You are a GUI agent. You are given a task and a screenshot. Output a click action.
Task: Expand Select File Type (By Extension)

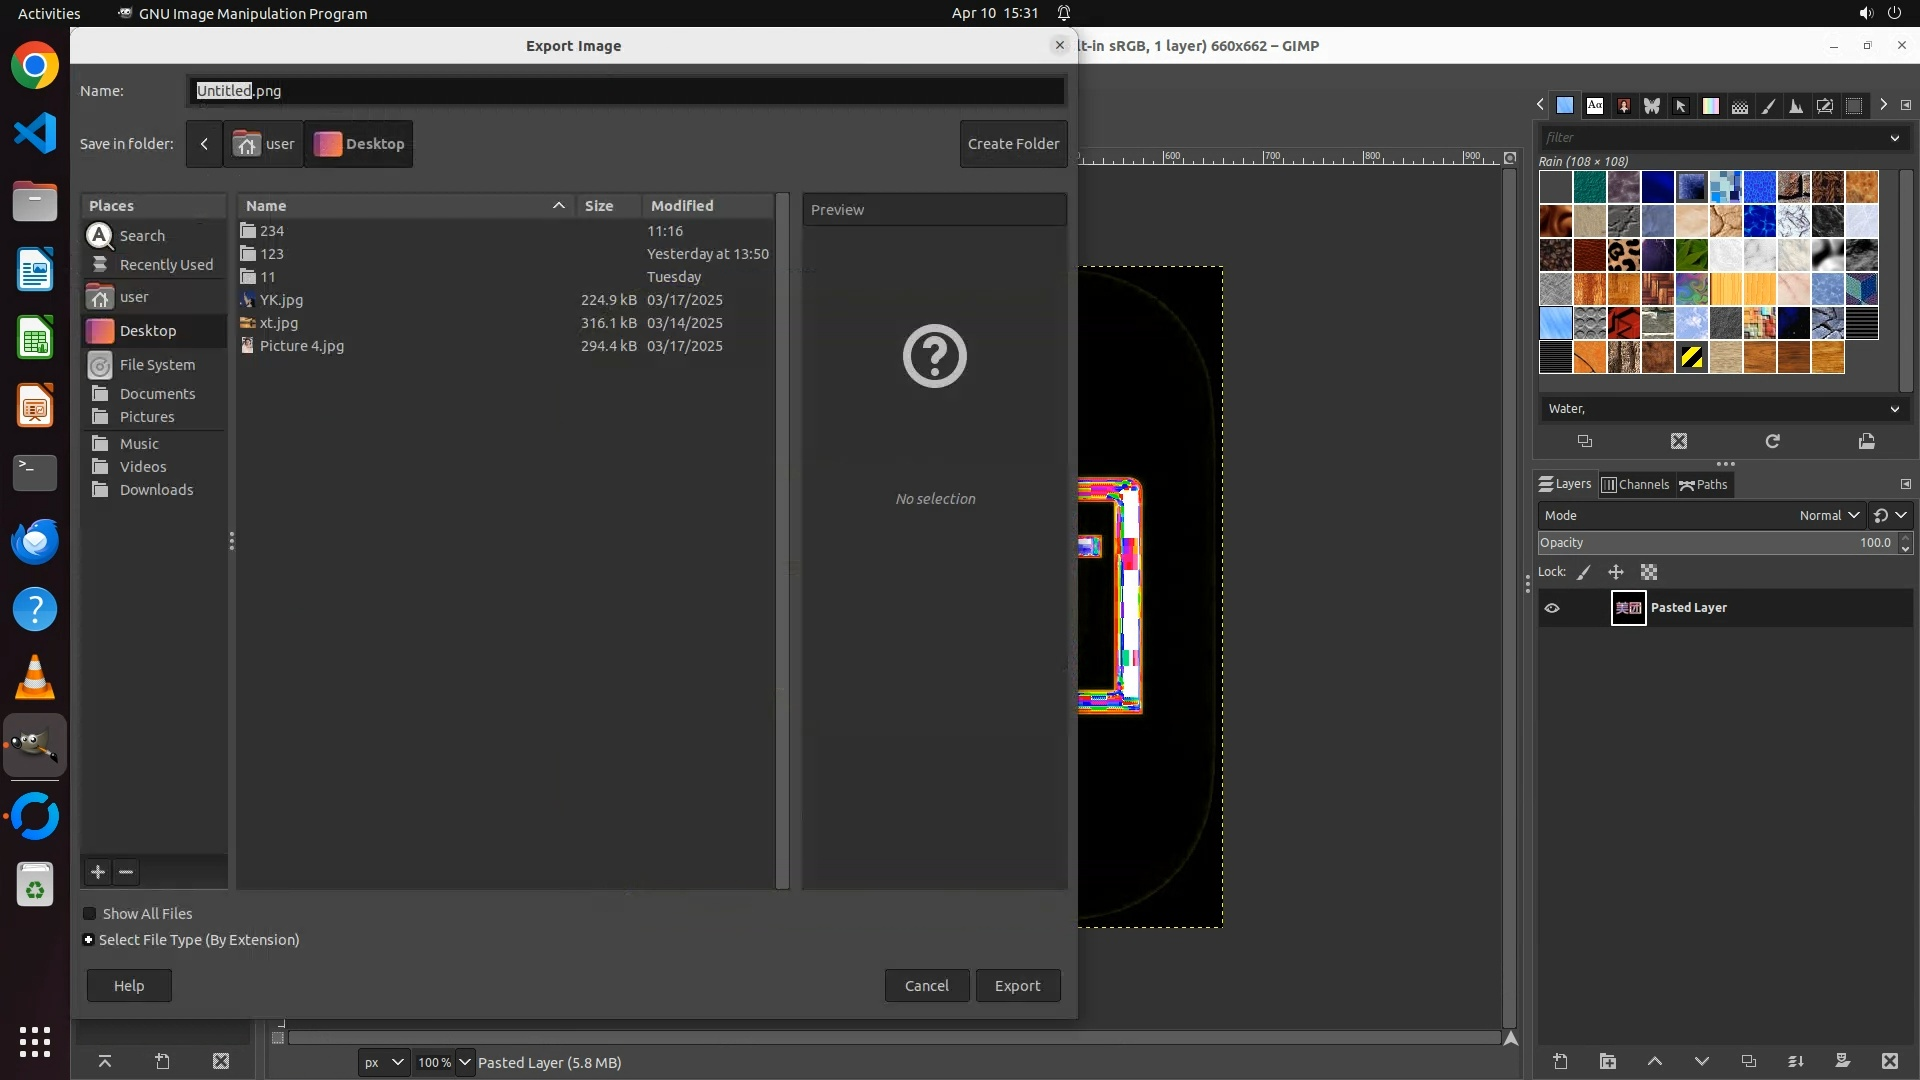click(89, 940)
